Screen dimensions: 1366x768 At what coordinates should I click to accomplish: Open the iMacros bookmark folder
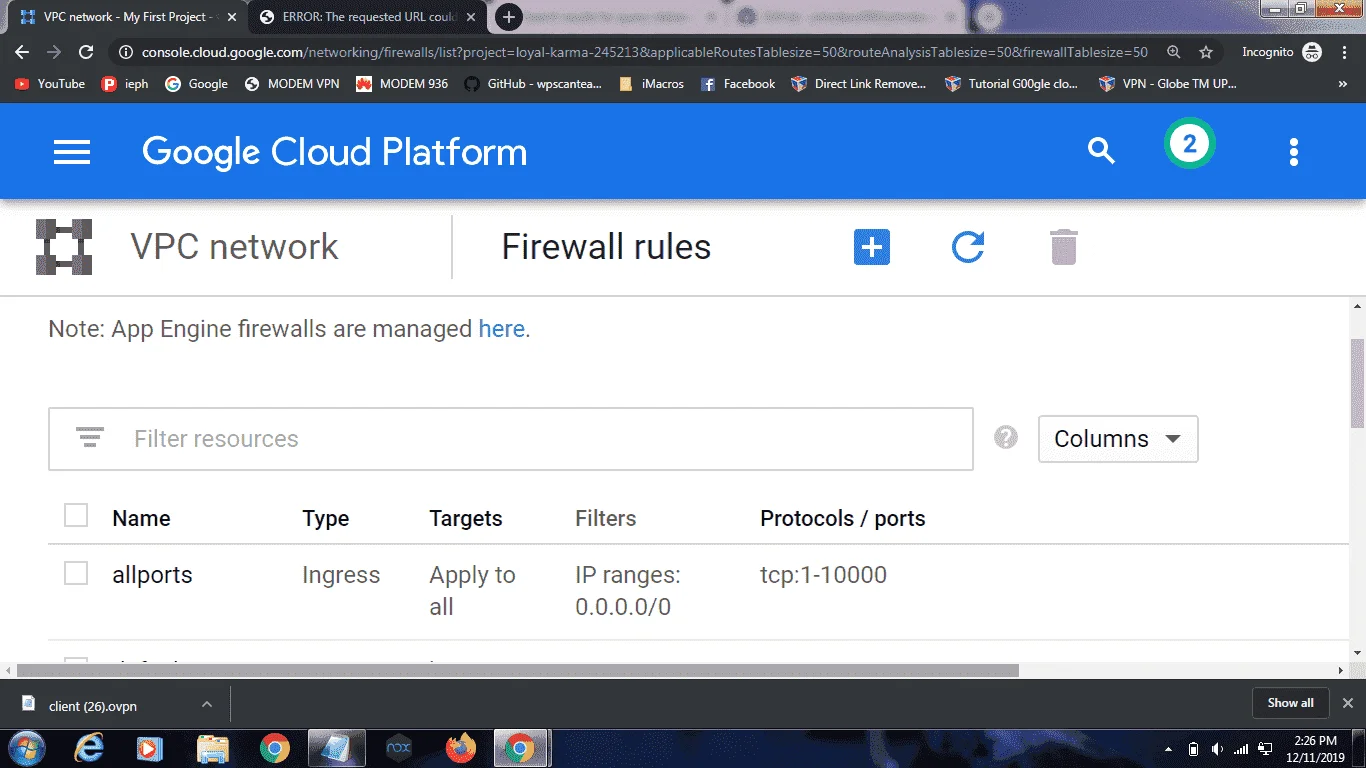(652, 84)
